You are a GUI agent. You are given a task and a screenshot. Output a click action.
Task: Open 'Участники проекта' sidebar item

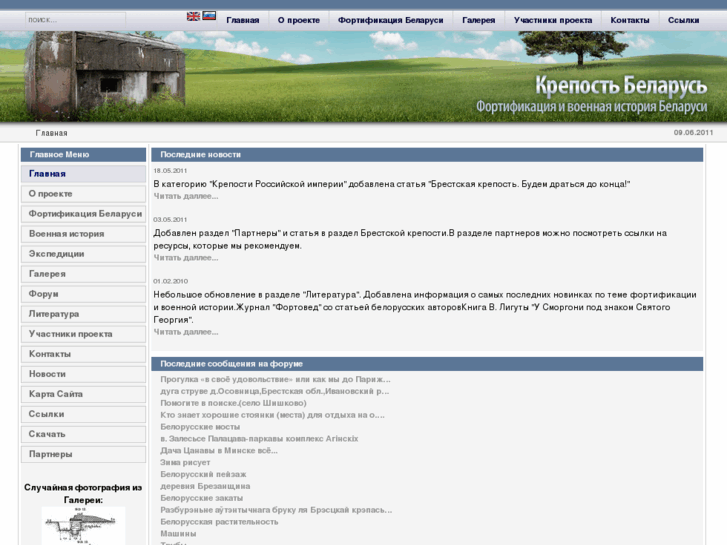(x=83, y=334)
